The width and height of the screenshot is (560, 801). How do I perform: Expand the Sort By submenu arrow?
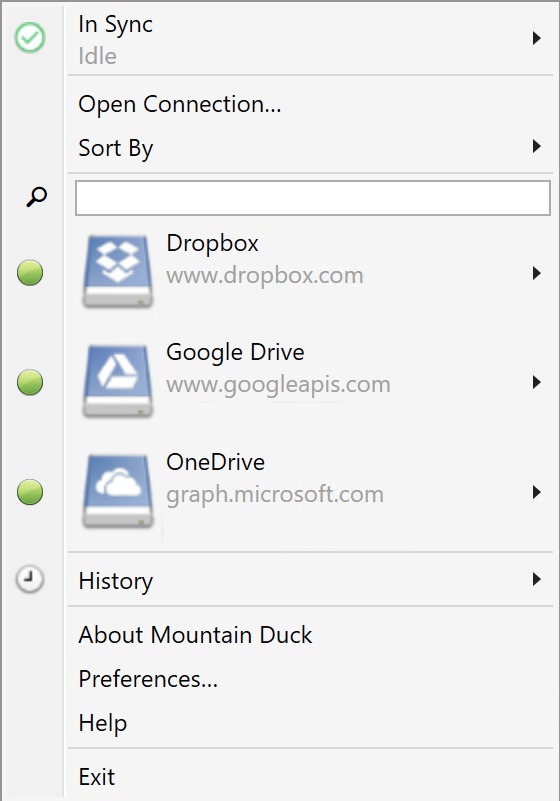pos(536,147)
